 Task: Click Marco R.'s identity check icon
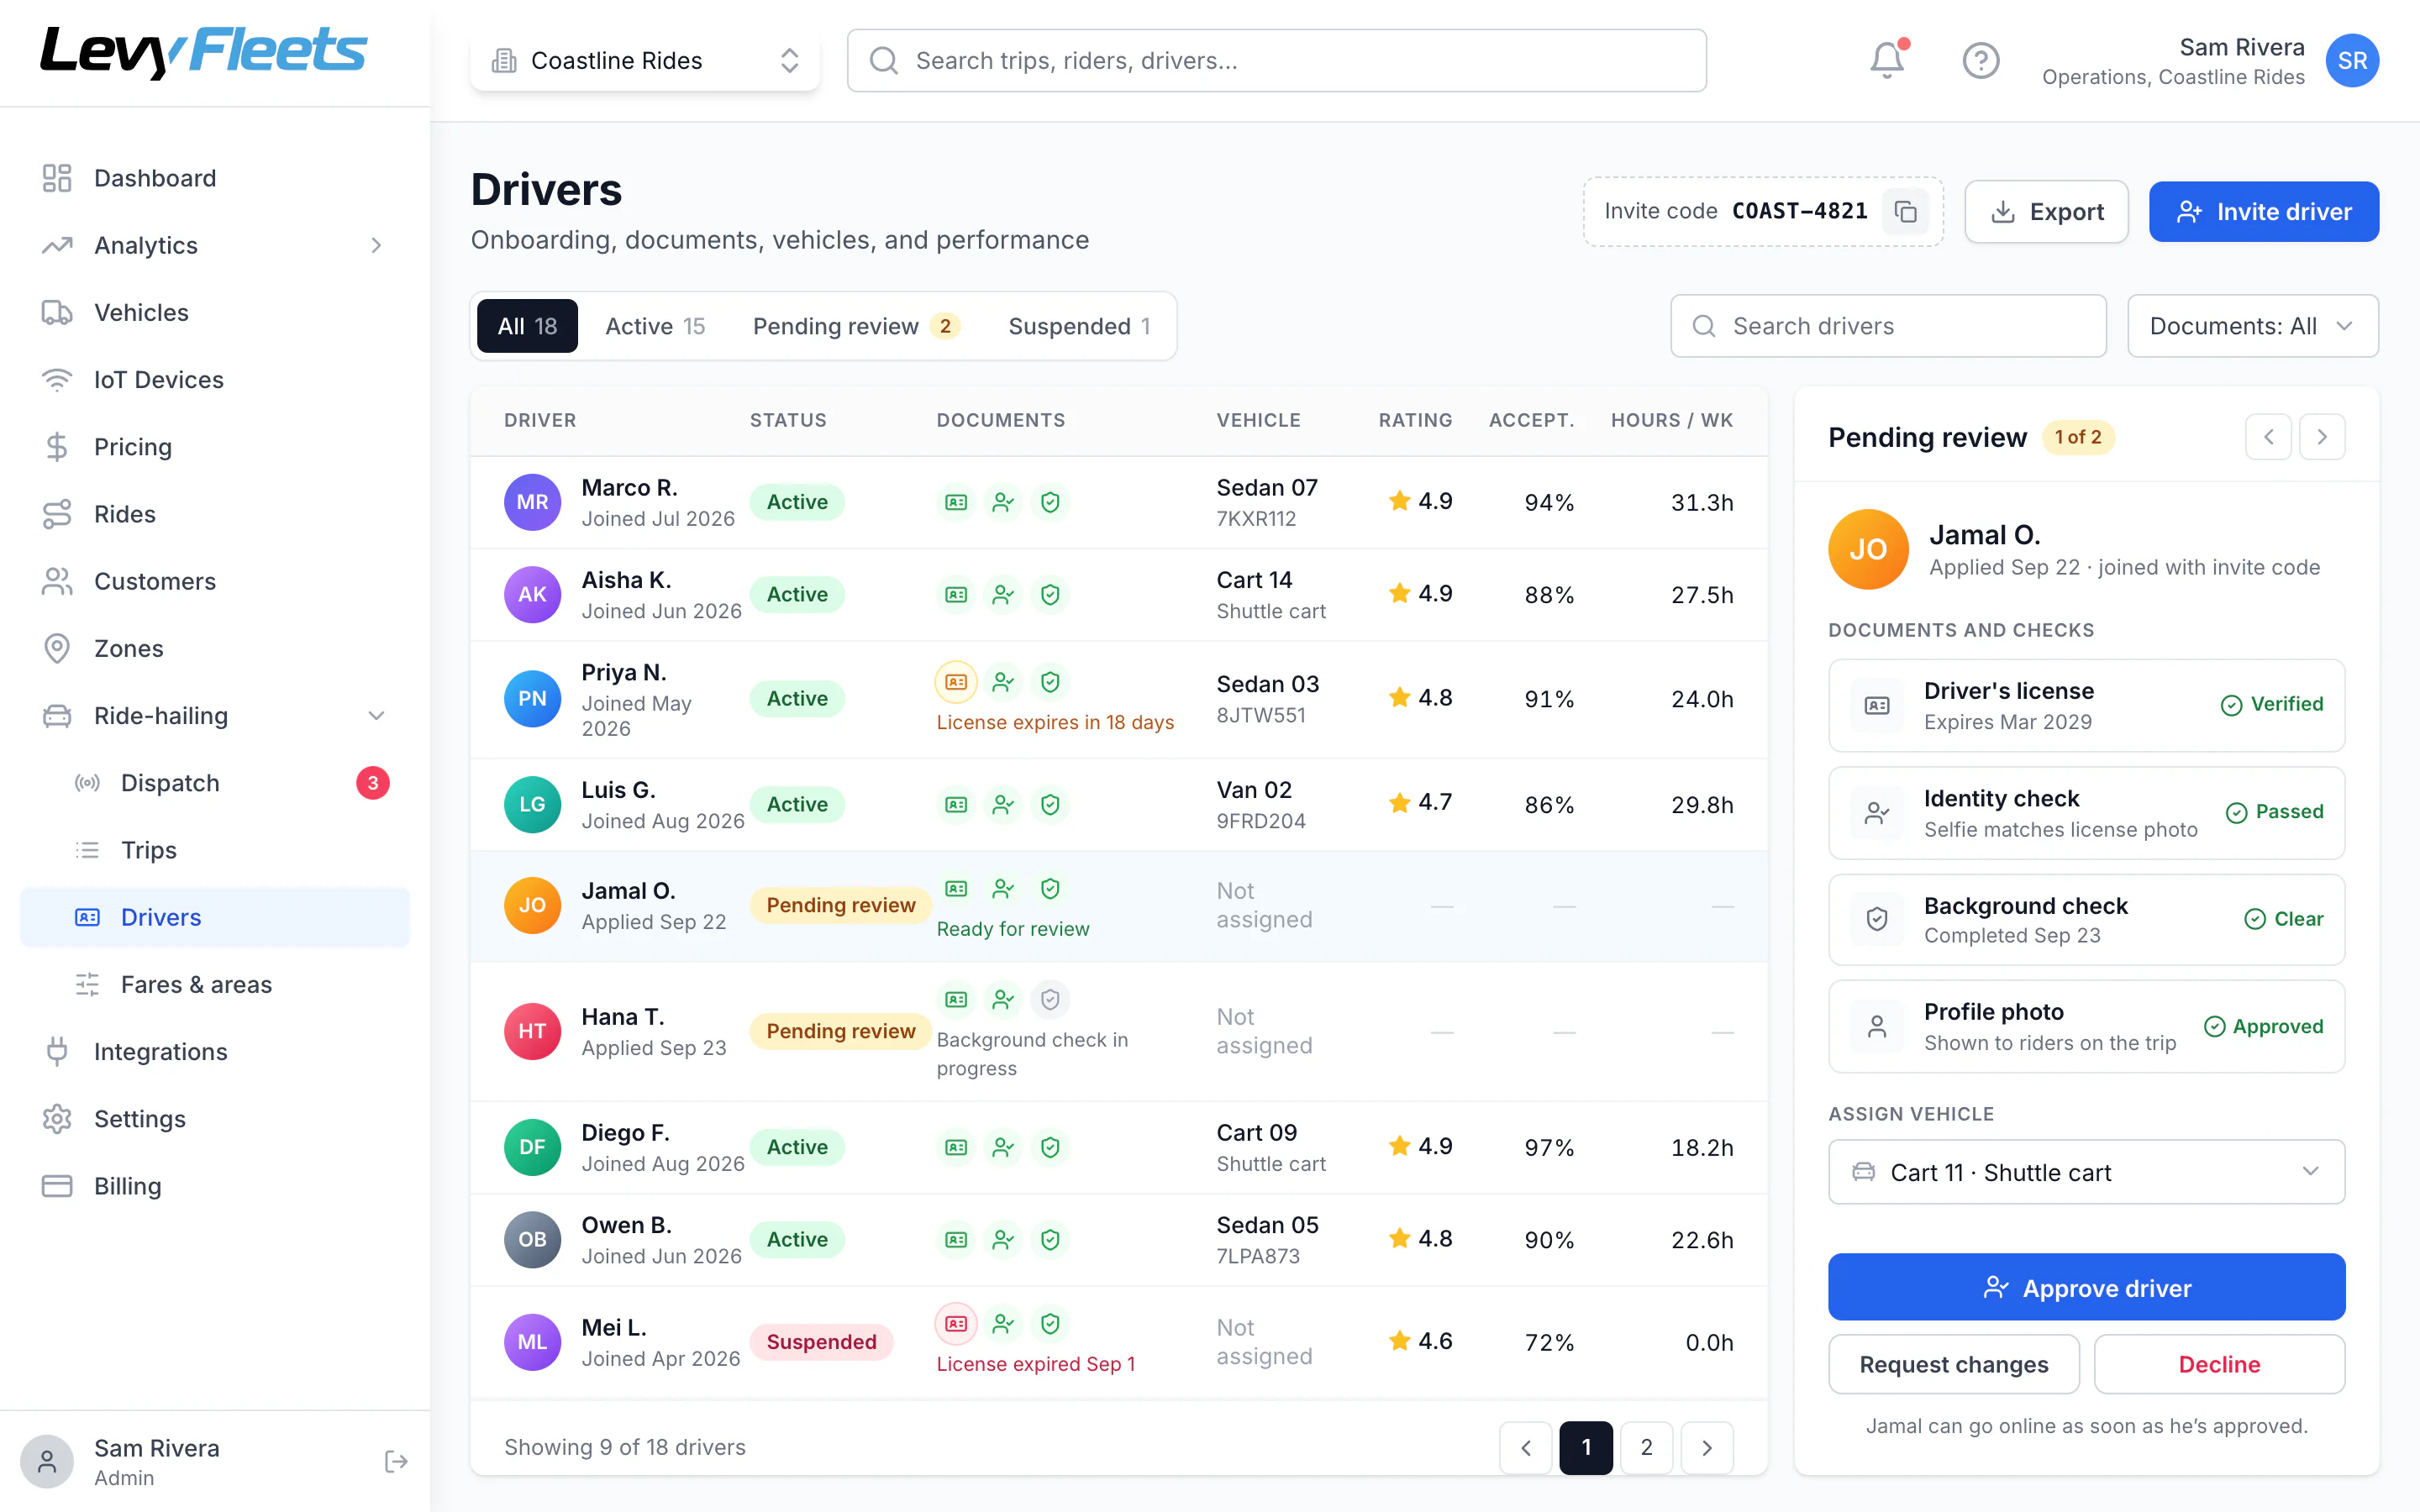(1003, 502)
